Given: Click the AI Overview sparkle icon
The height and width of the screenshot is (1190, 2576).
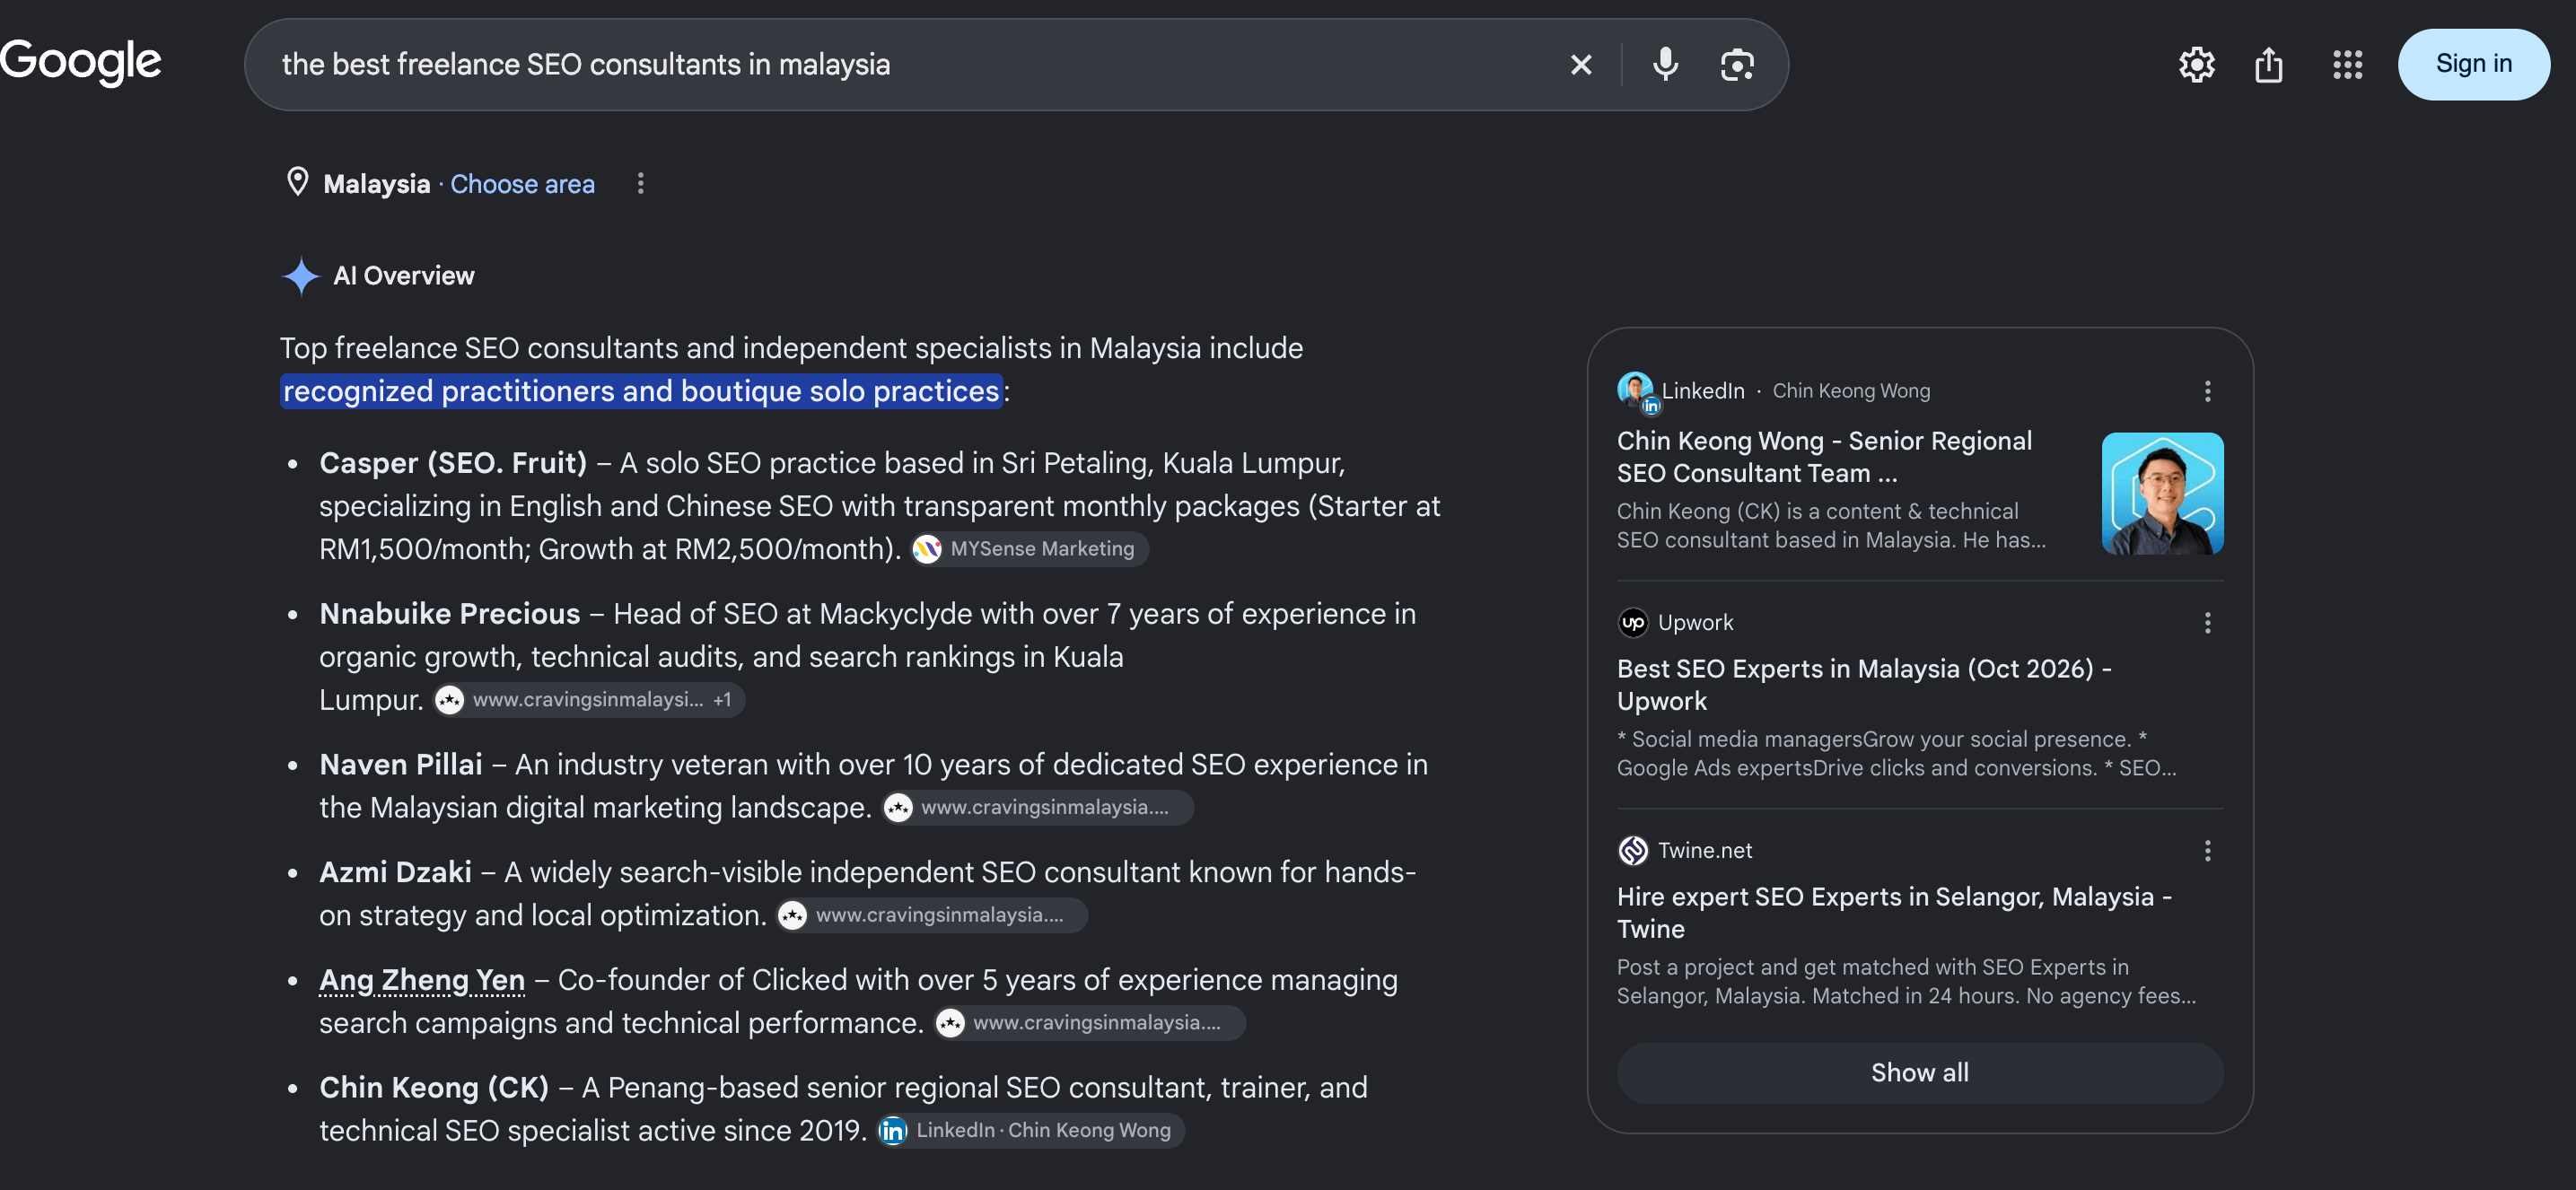Looking at the screenshot, I should (300, 276).
